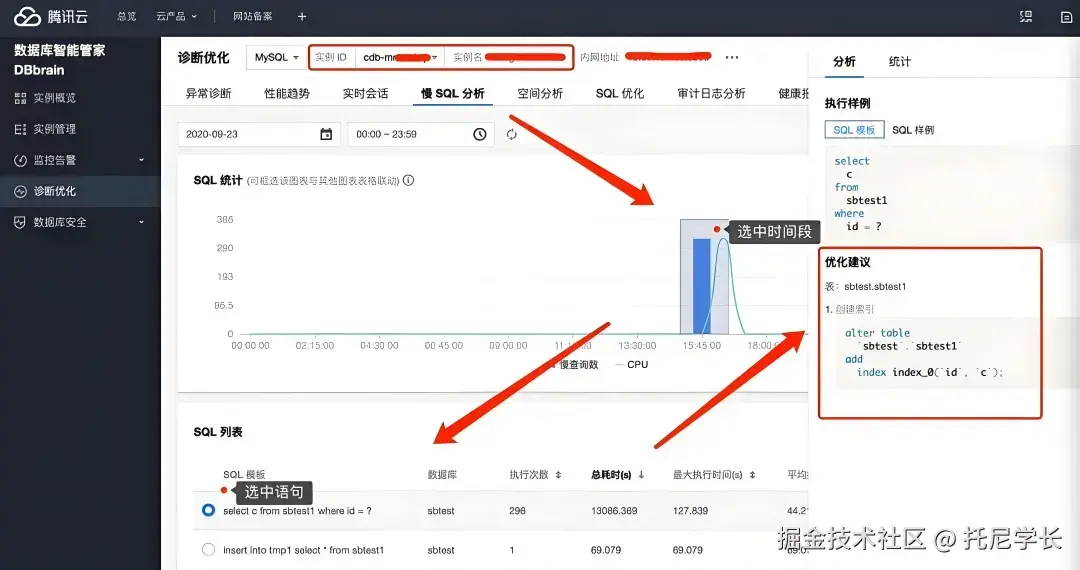Select the SQL 模板 button

pos(854,129)
